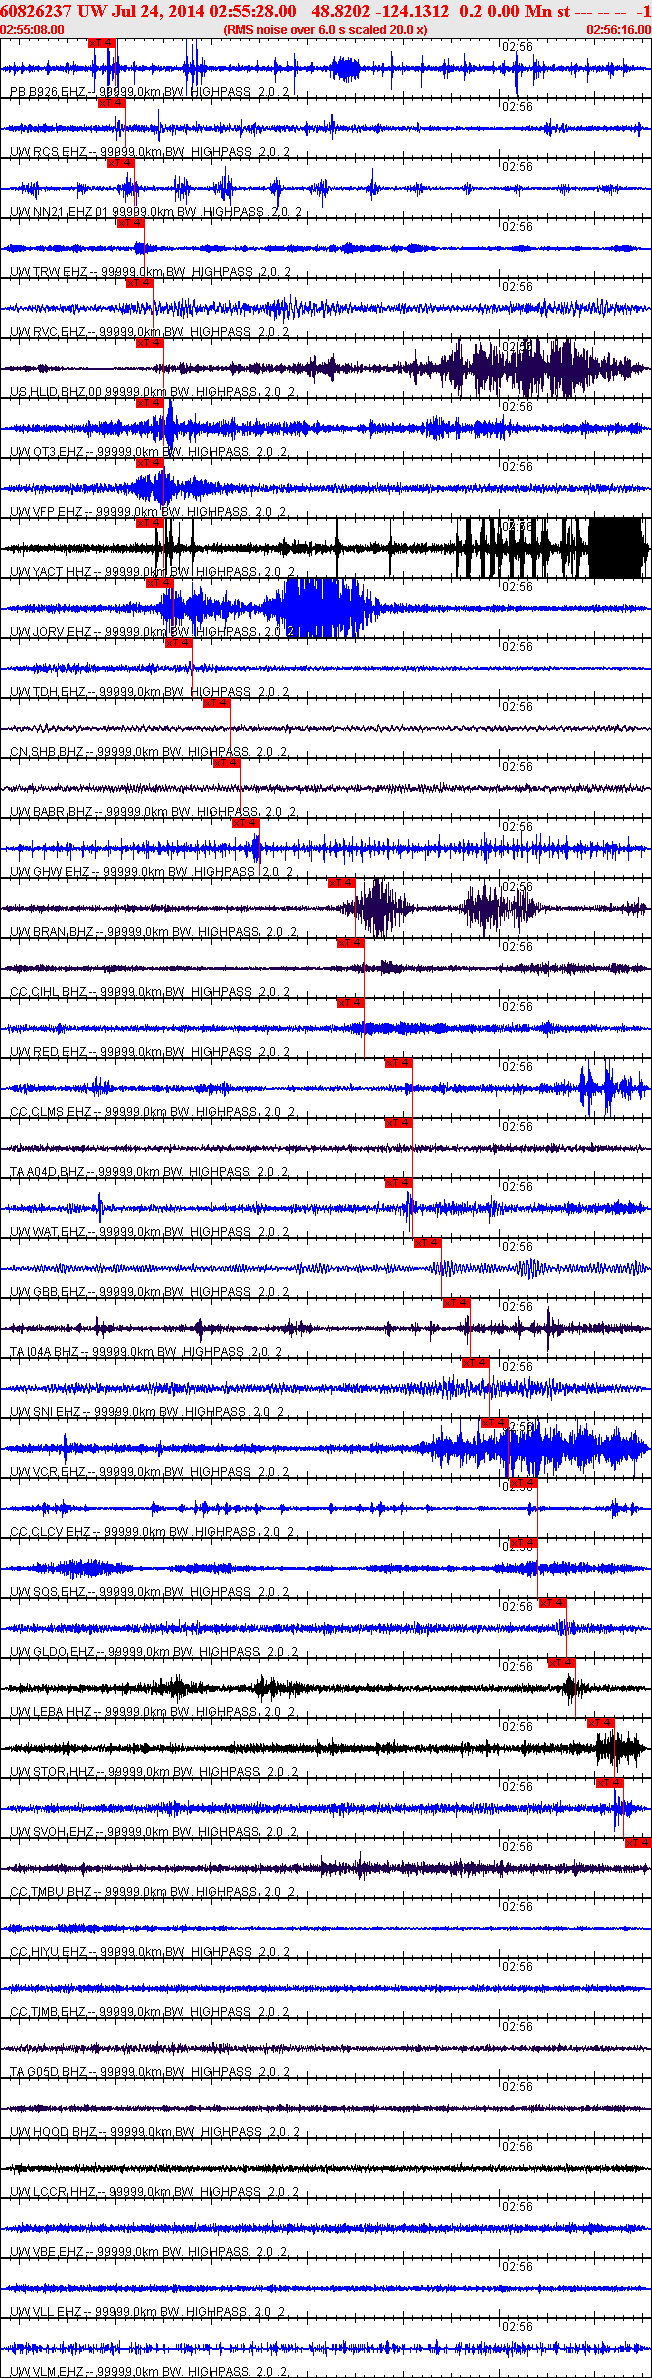Select the red pick flag on UW BRAN trace
This screenshot has height=2378, width=652.
coord(342,883)
